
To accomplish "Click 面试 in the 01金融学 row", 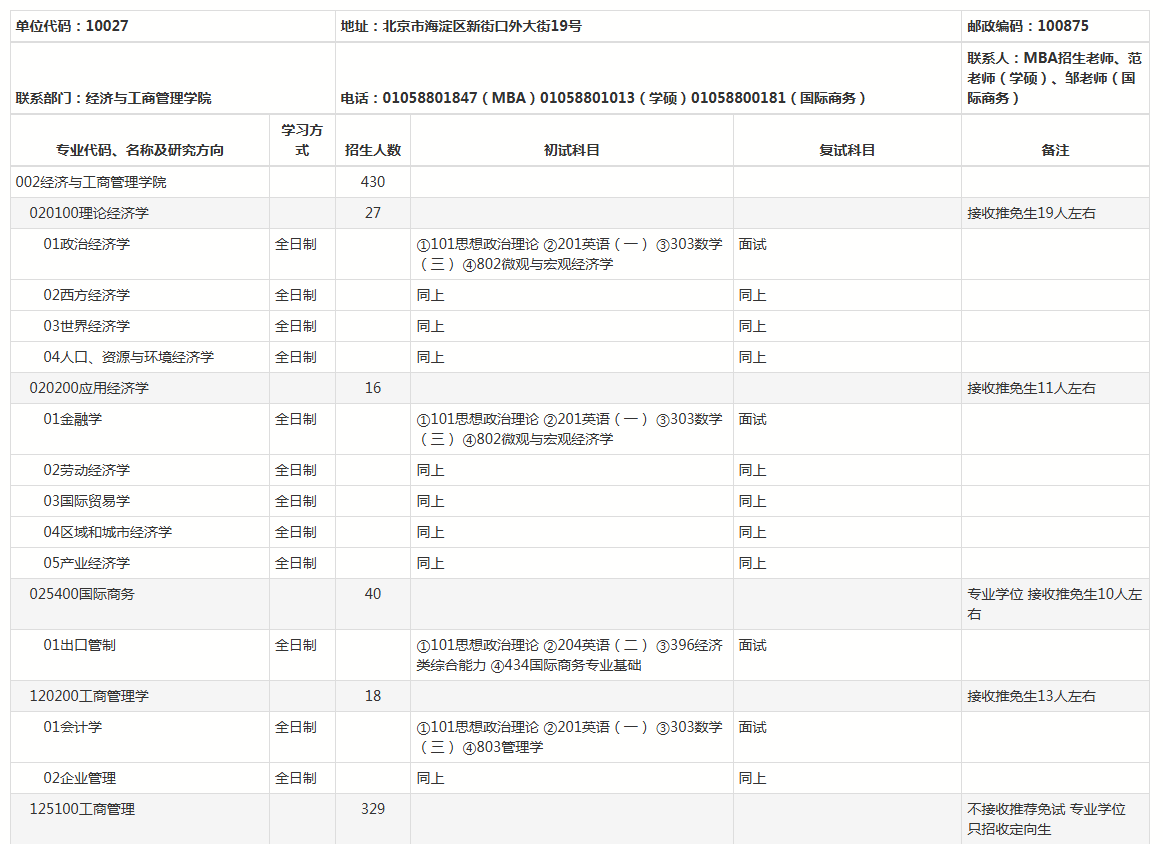I will pyautogui.click(x=752, y=419).
